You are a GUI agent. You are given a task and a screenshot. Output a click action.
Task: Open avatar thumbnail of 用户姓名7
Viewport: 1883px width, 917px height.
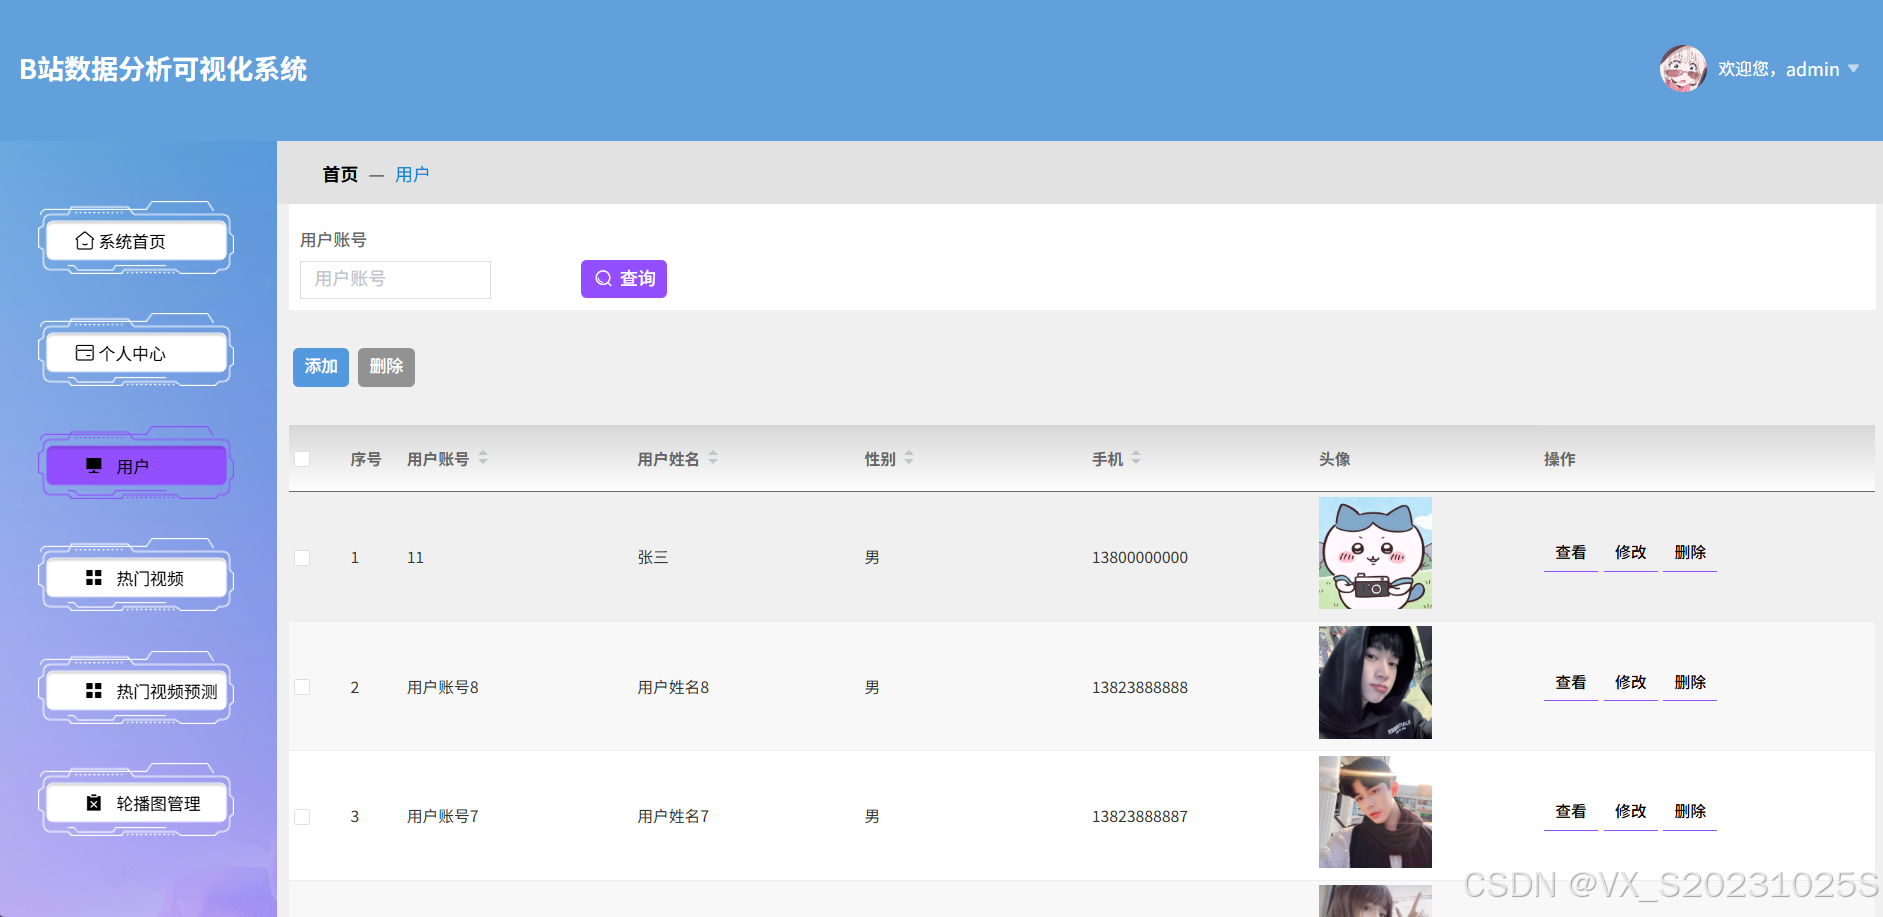[x=1375, y=812]
